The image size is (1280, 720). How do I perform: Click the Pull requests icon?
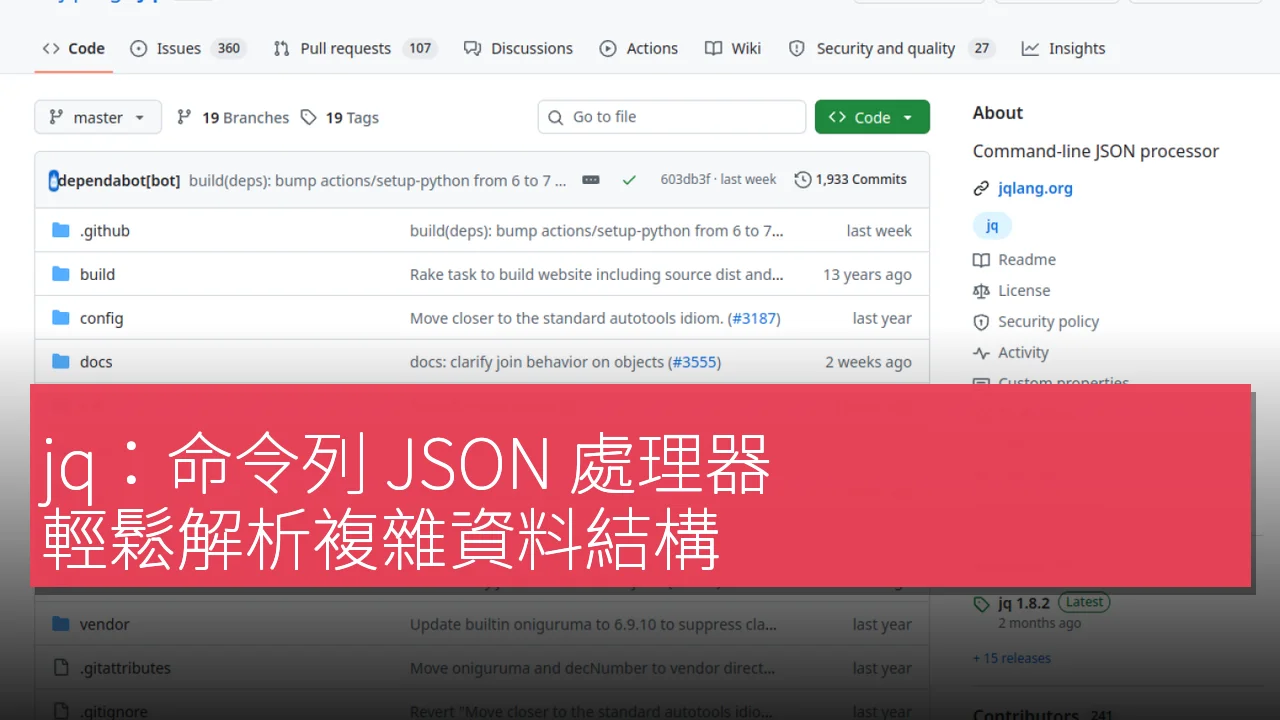tap(282, 48)
